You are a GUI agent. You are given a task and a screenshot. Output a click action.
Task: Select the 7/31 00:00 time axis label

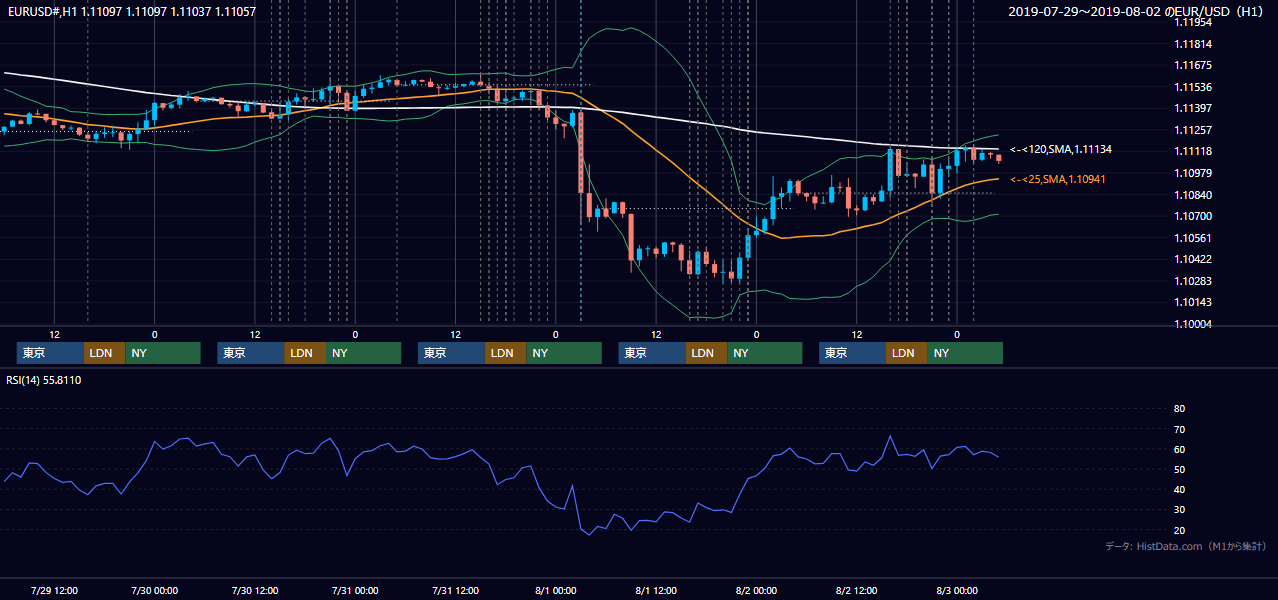pos(355,590)
